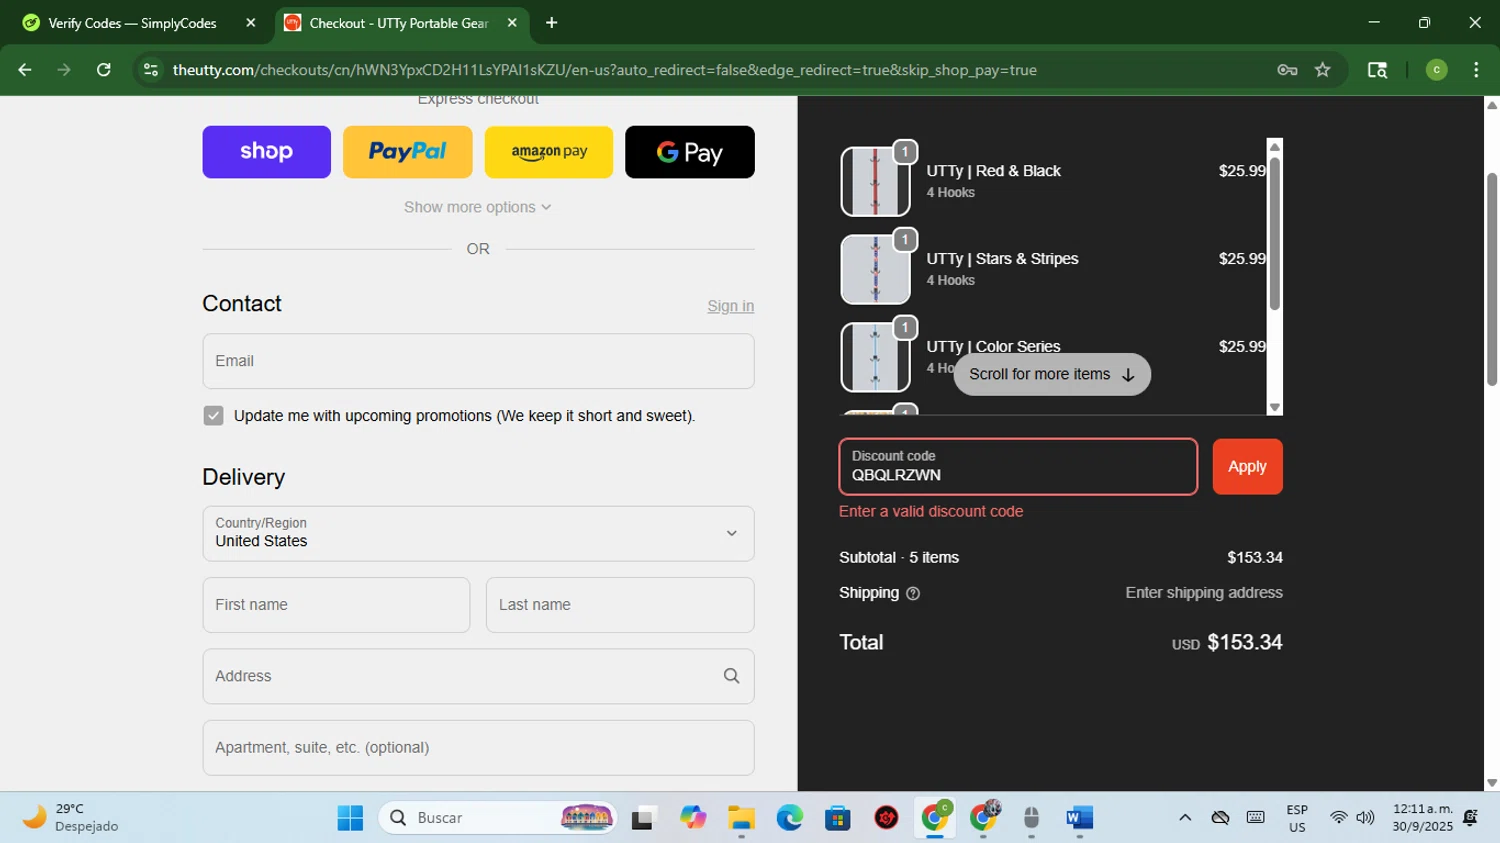This screenshot has width=1500, height=843.
Task: Open the mouse app icon in taskbar
Action: pyautogui.click(x=1032, y=818)
